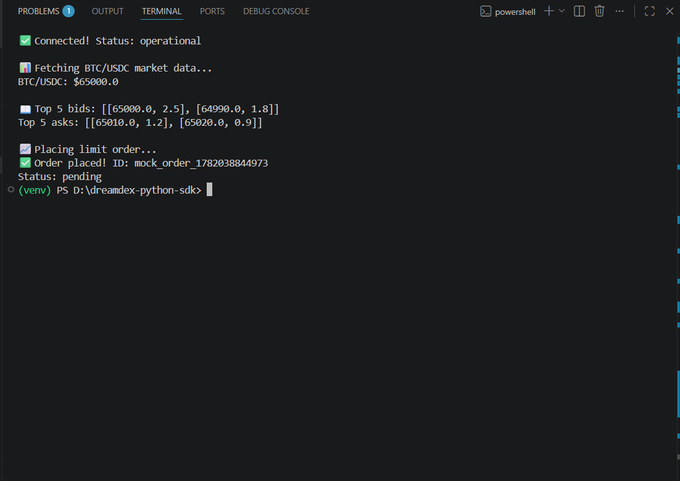Click the 'BTC/USDC: $65000.0' output
This screenshot has height=481, width=680.
[x=68, y=82]
